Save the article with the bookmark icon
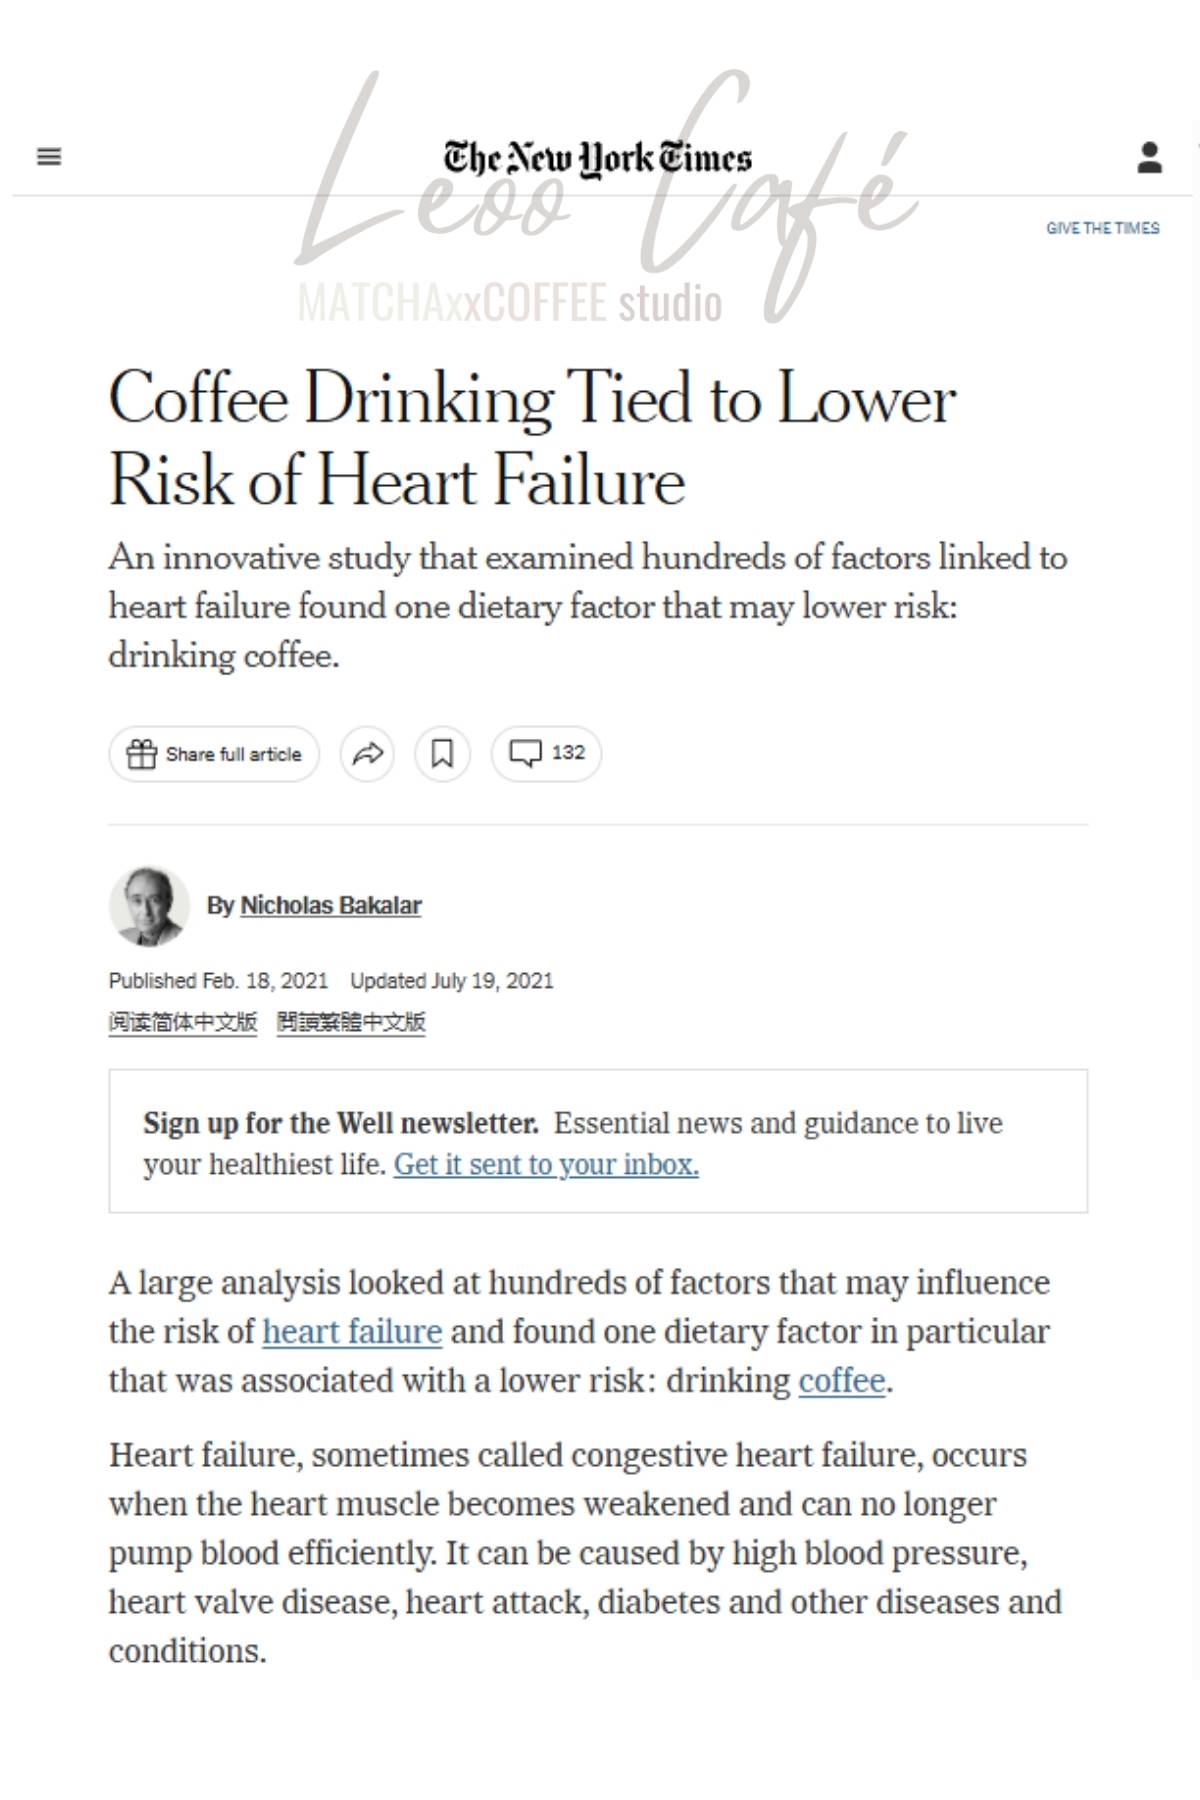Screen dimensions: 1200x1800 pos(443,754)
